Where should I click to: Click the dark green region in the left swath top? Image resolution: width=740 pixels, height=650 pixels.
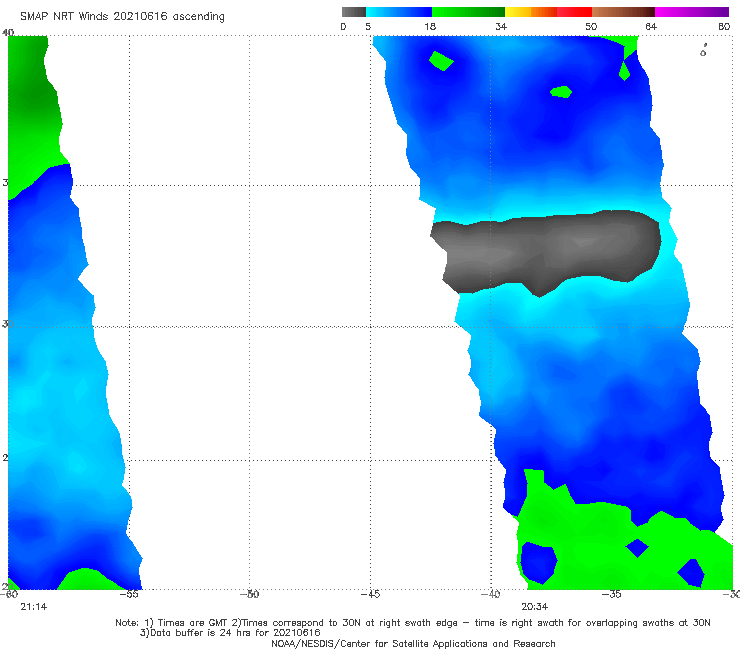tap(33, 99)
